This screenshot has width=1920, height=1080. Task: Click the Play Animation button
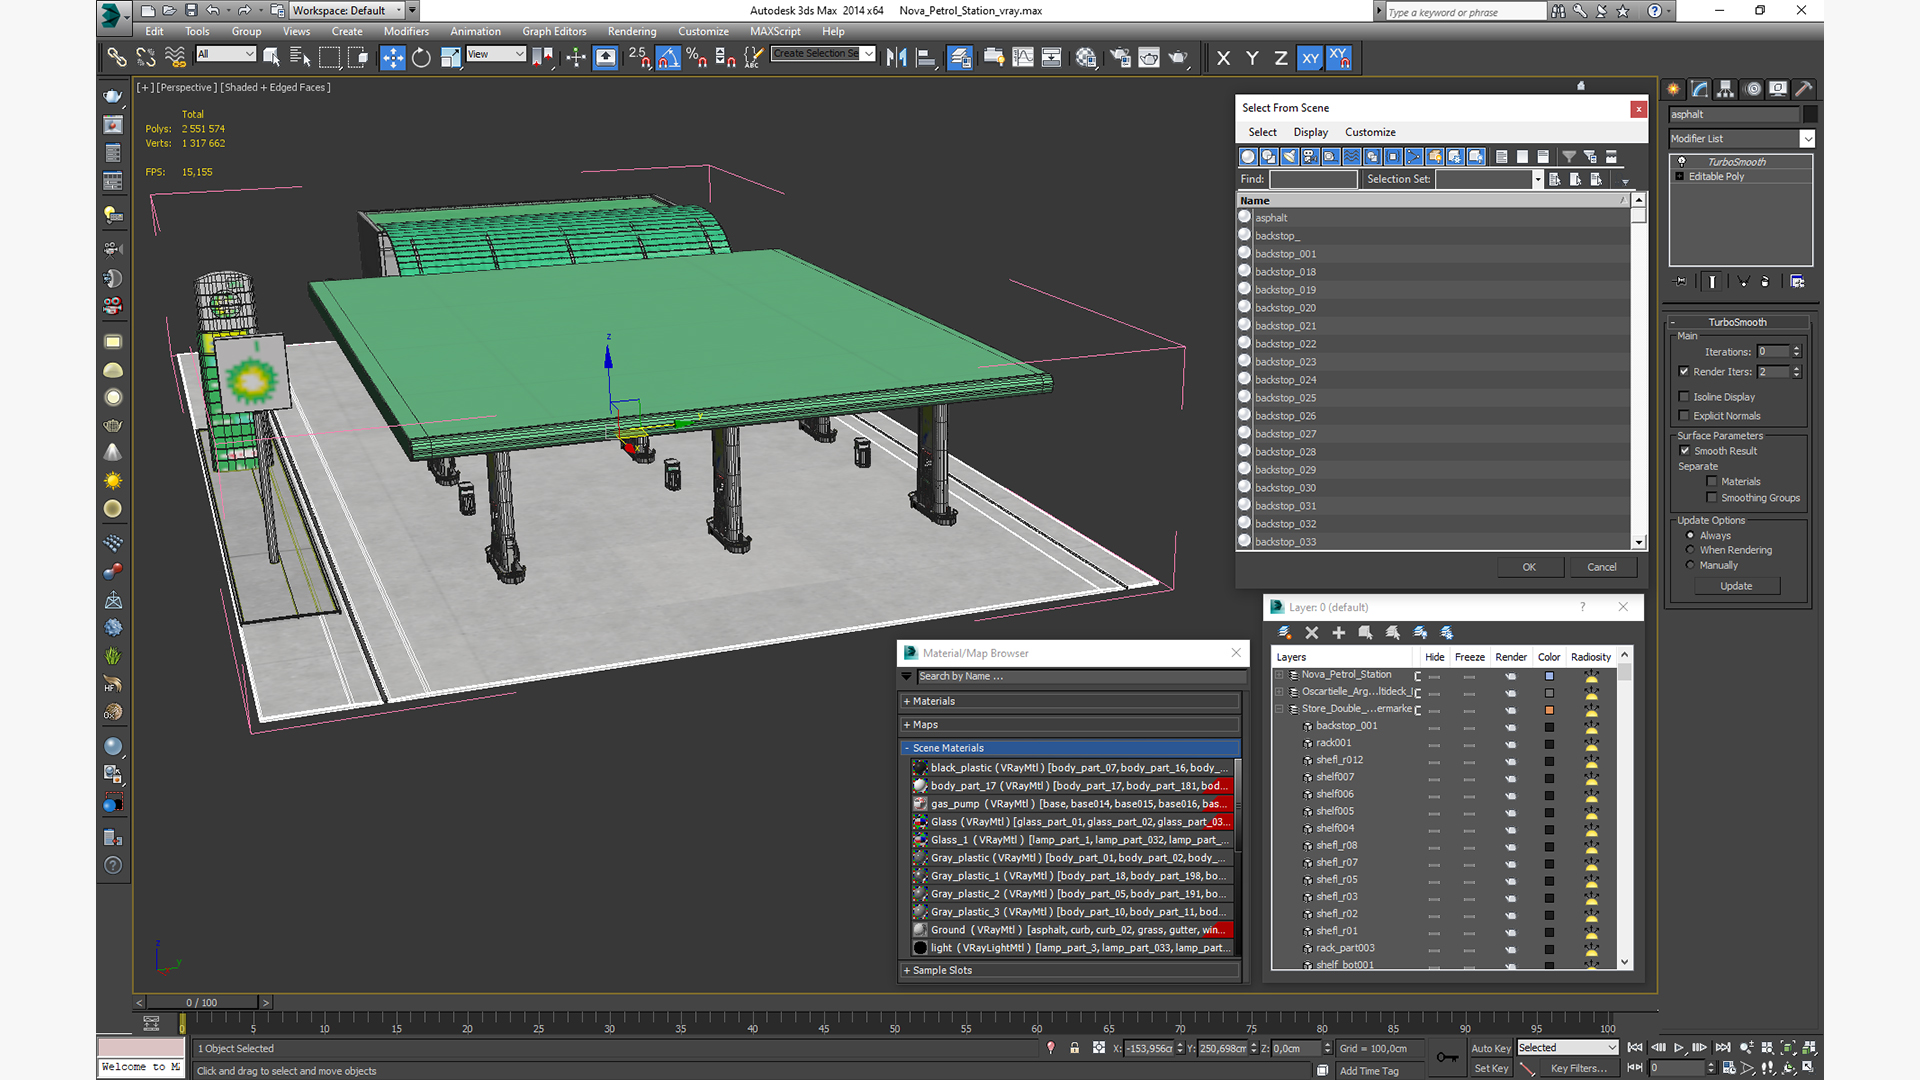pos(1679,1048)
